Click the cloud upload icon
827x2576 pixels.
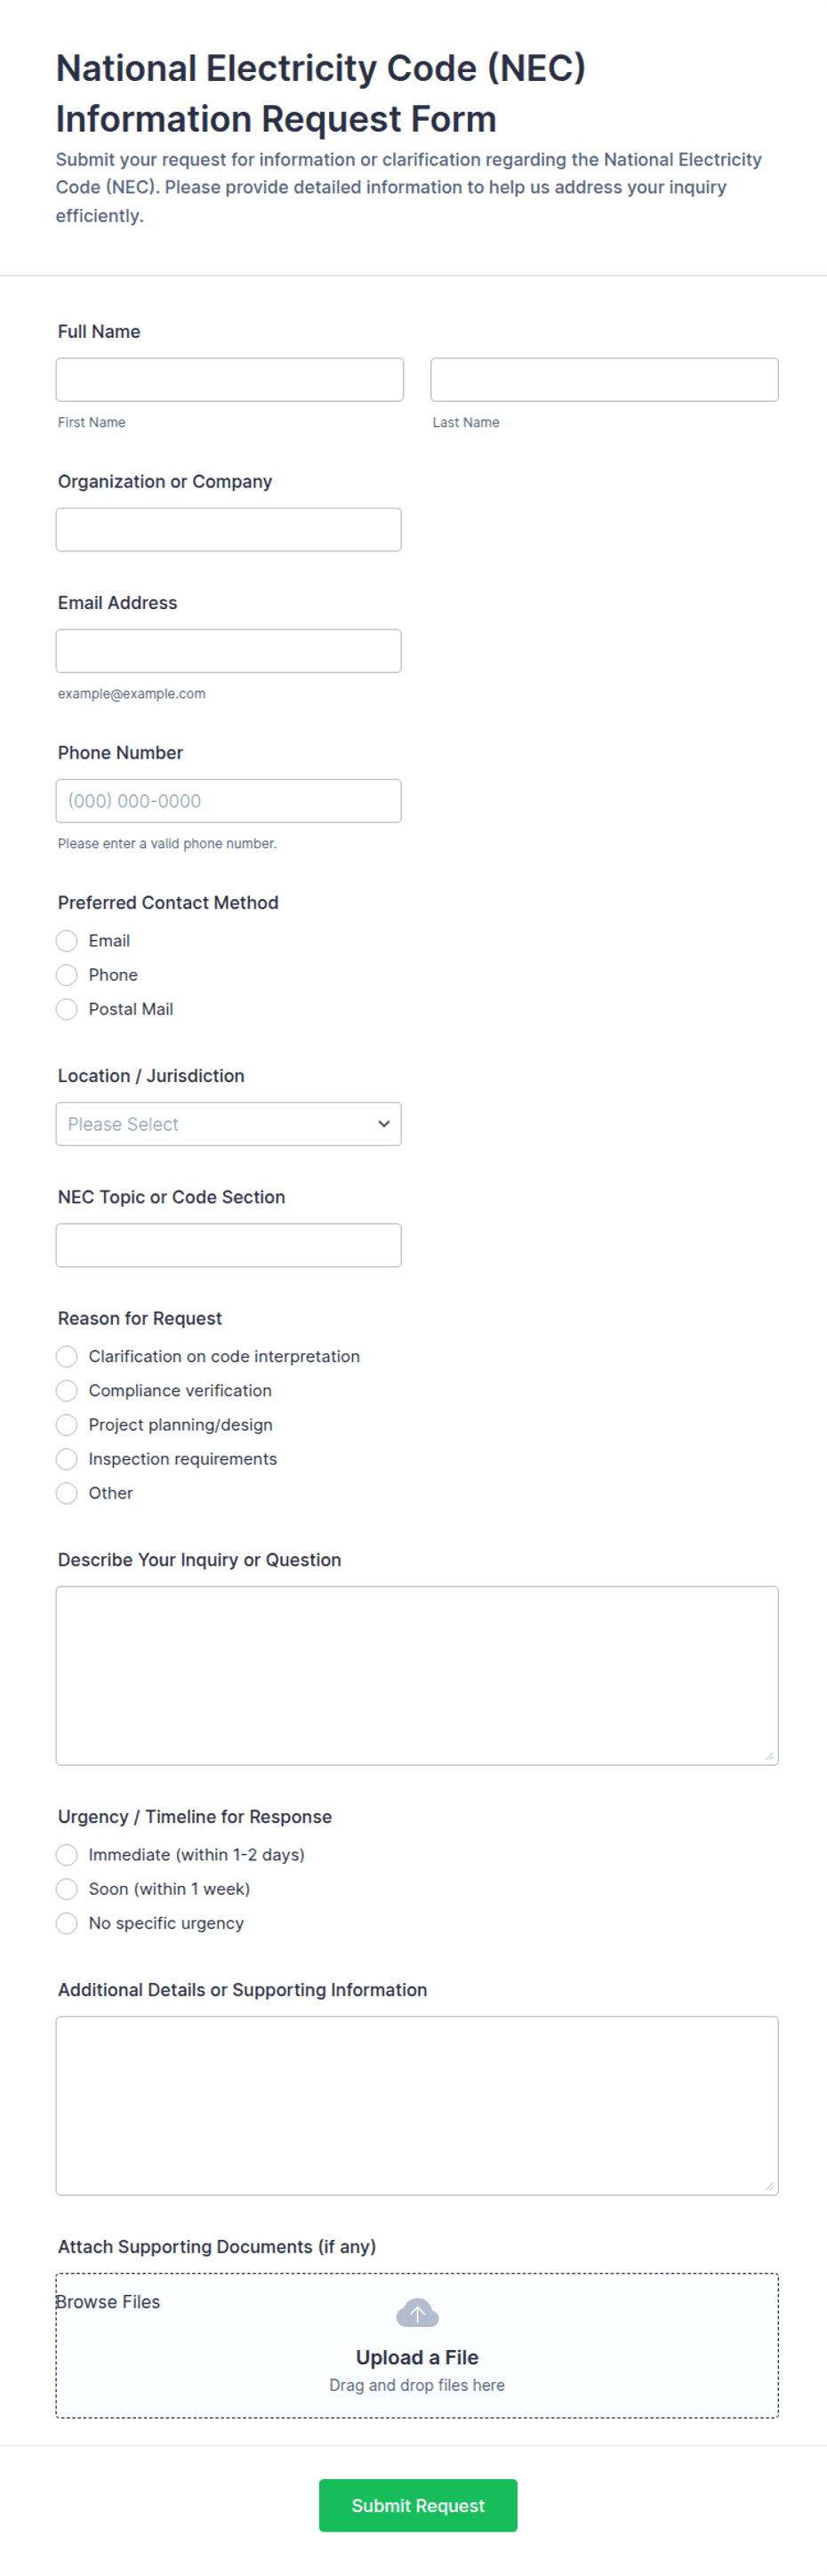417,2313
